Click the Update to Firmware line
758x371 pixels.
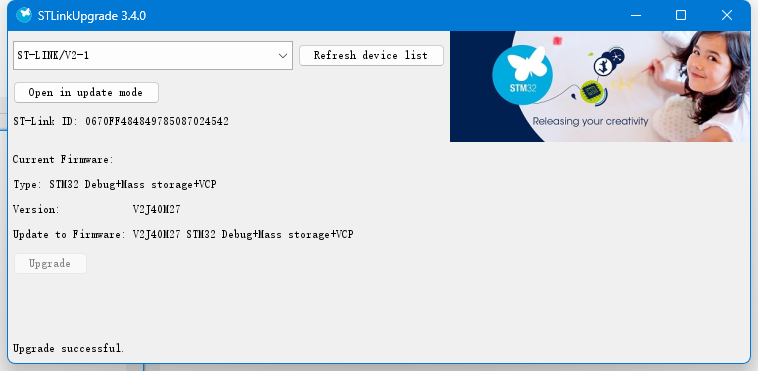(x=183, y=235)
